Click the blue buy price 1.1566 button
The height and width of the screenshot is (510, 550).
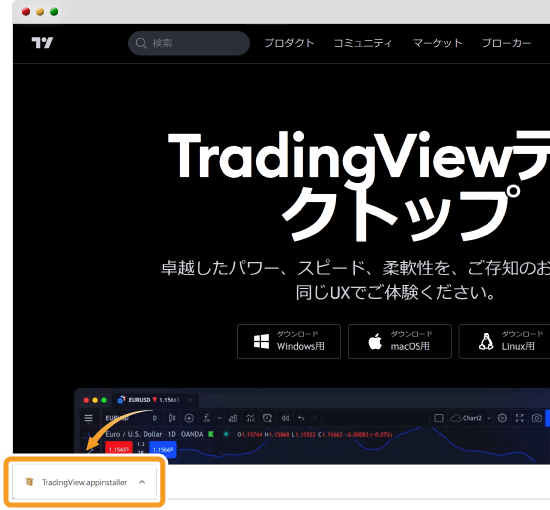[163, 449]
